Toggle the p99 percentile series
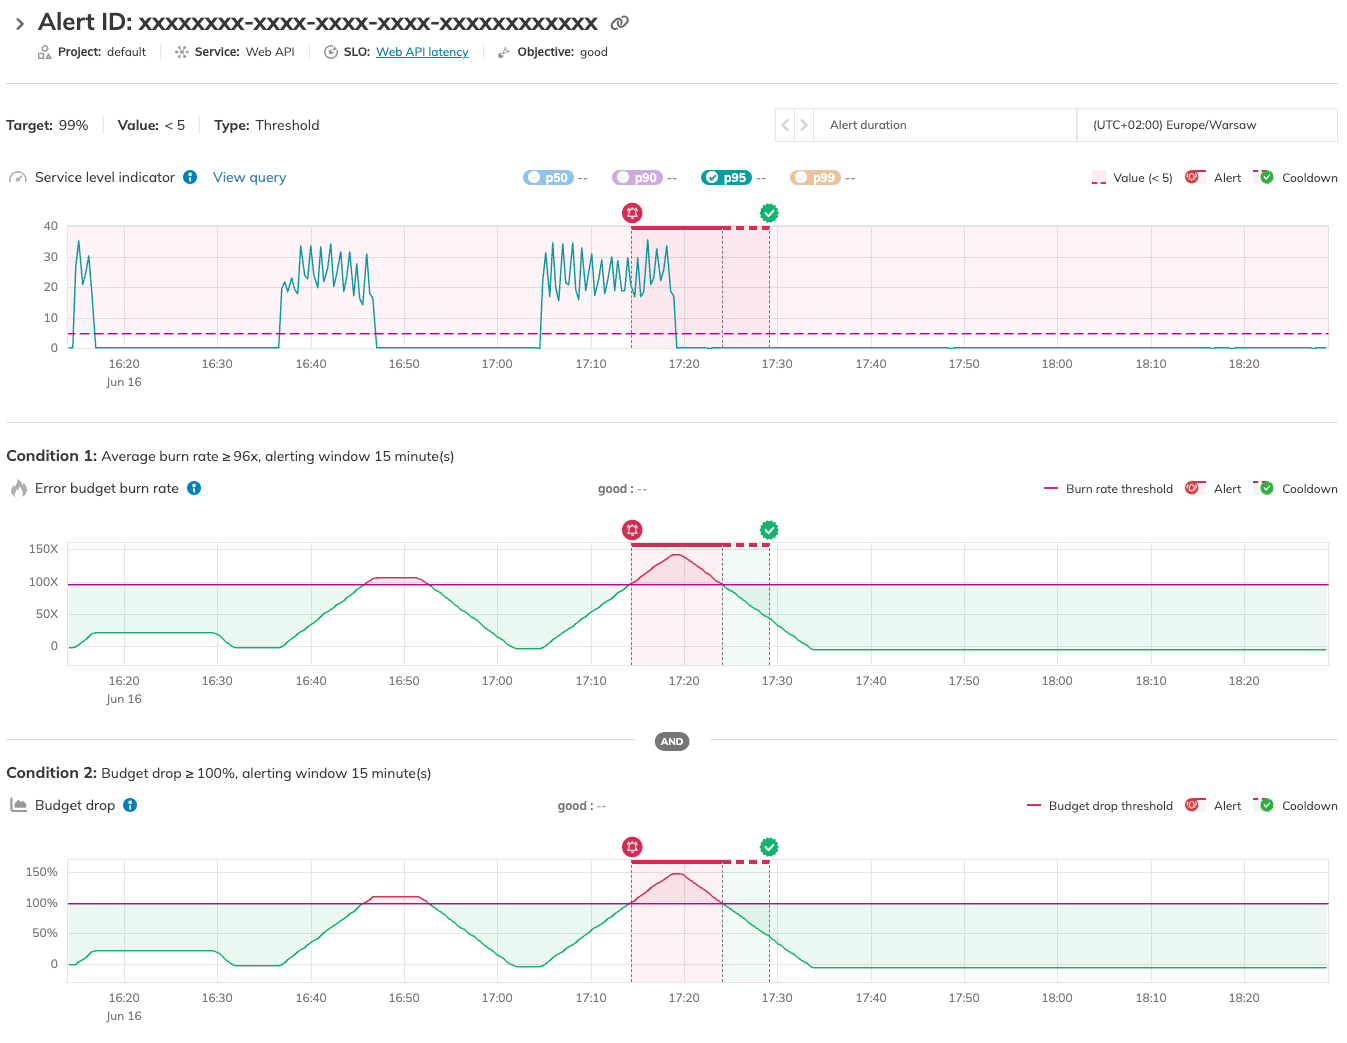This screenshot has height=1043, width=1347. coord(815,178)
